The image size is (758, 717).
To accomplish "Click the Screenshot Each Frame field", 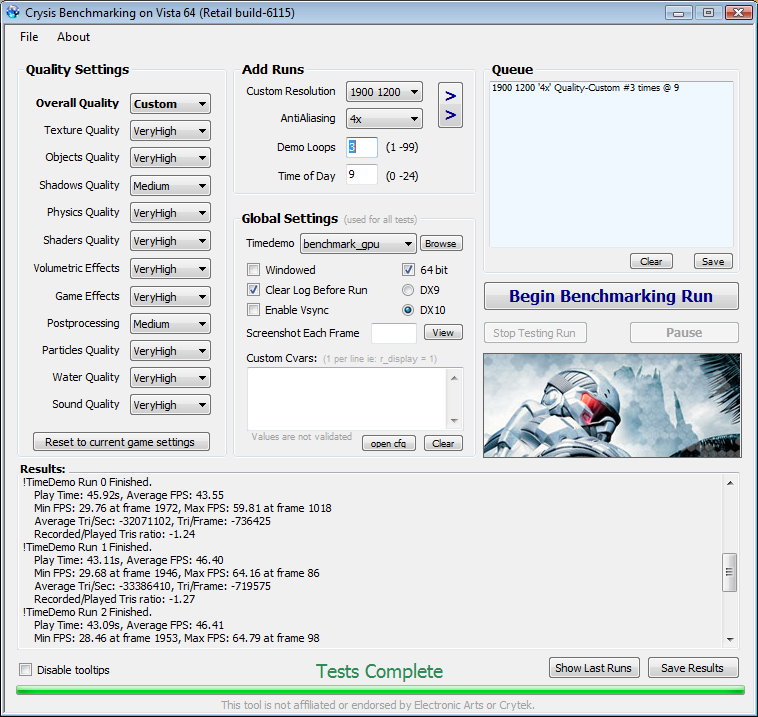I will pyautogui.click(x=394, y=333).
